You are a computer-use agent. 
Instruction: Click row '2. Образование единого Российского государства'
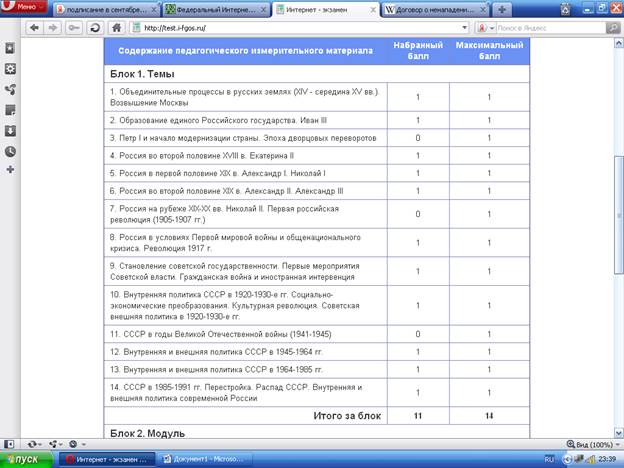click(x=317, y=120)
